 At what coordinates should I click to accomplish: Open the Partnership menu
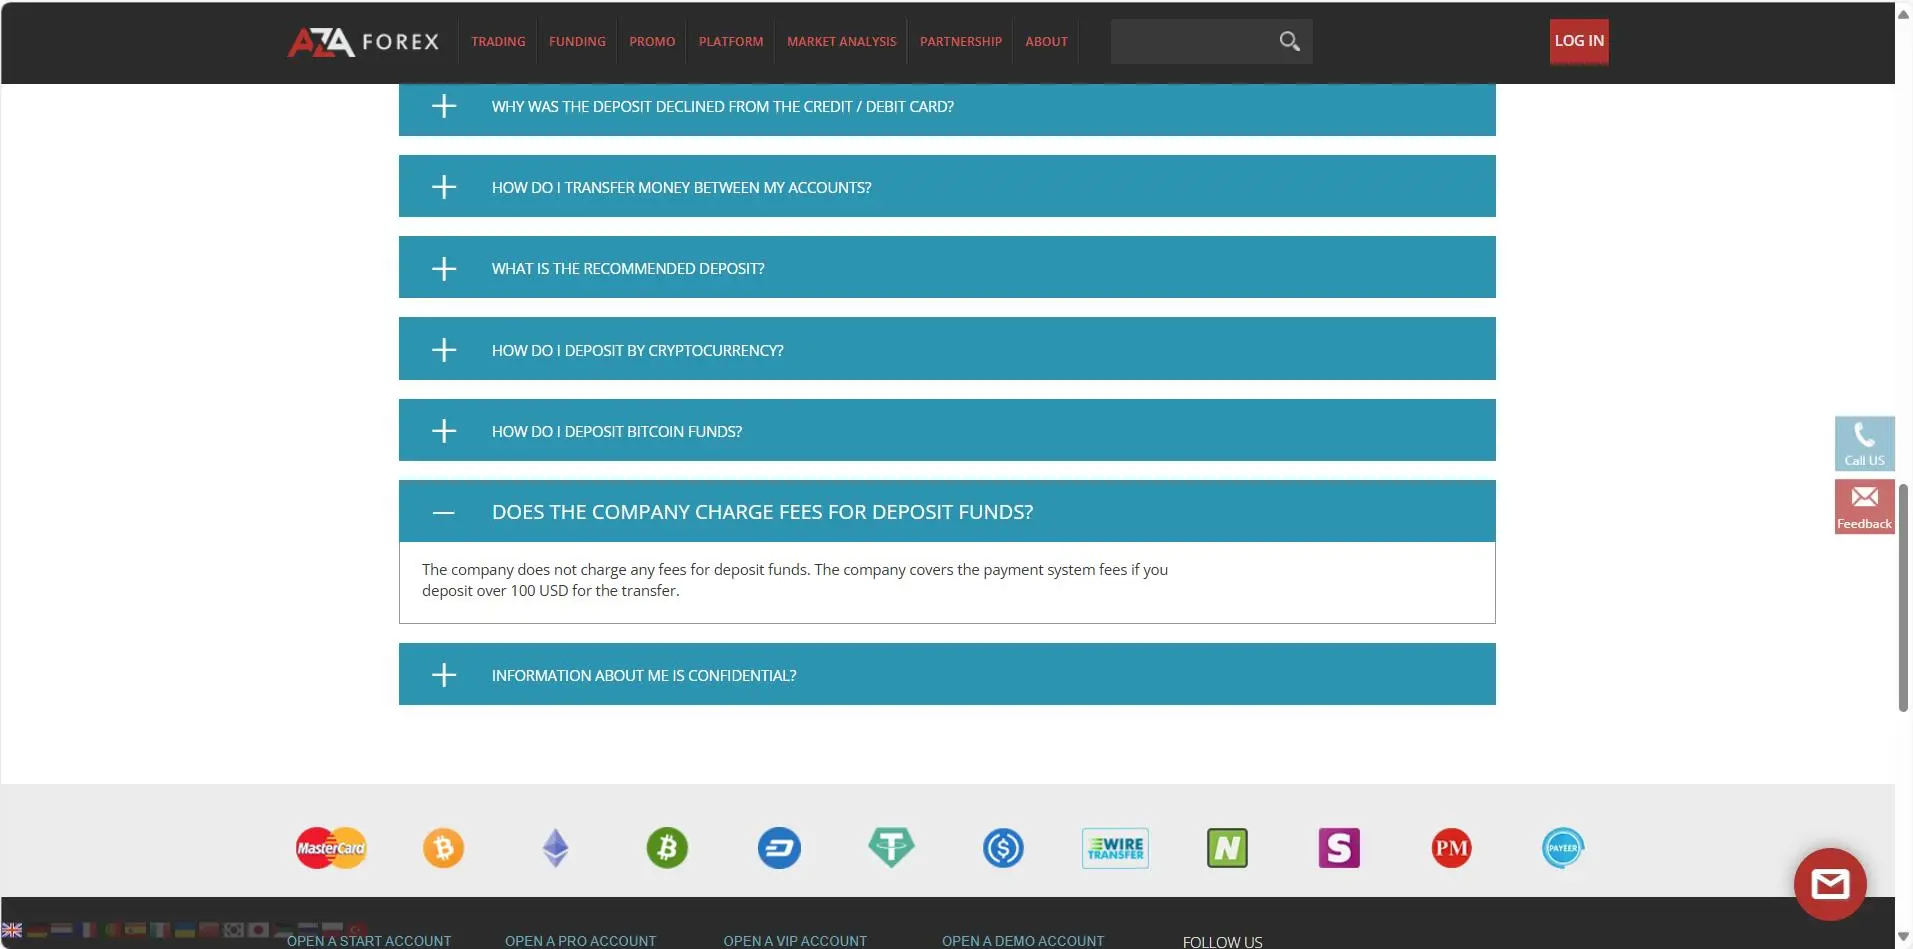pos(960,41)
